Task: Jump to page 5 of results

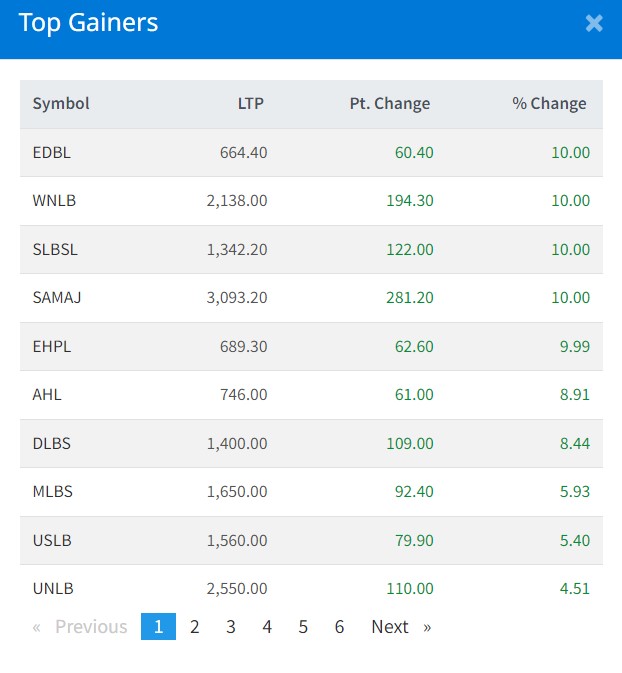Action: (303, 627)
